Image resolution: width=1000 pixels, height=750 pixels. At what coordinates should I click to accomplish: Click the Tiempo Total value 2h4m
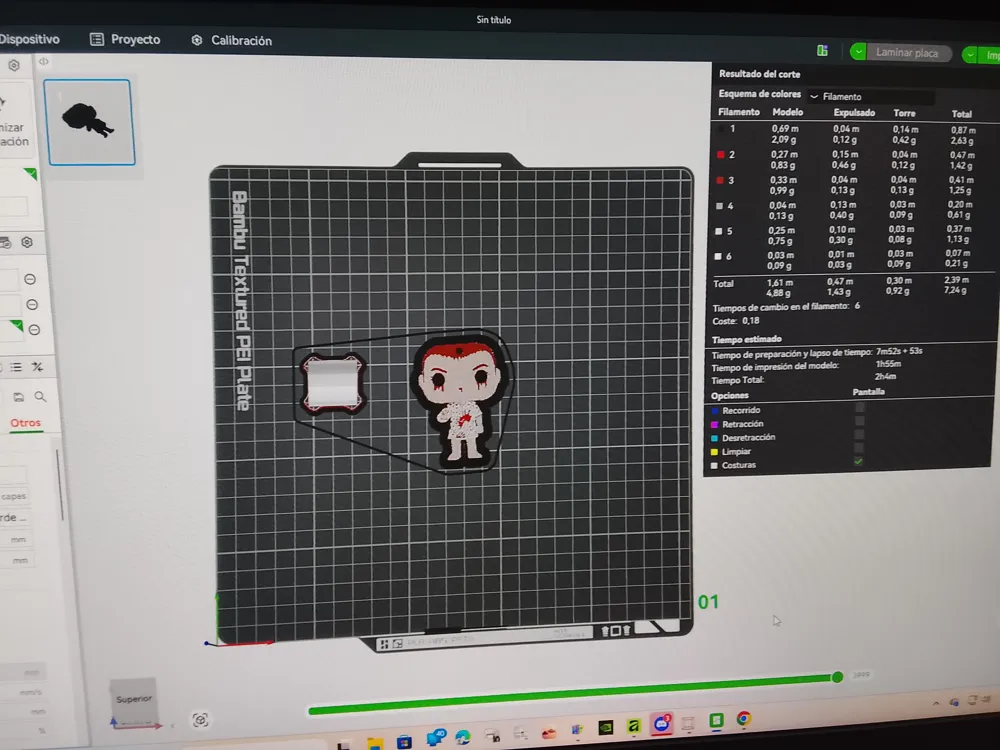pyautogui.click(x=885, y=376)
